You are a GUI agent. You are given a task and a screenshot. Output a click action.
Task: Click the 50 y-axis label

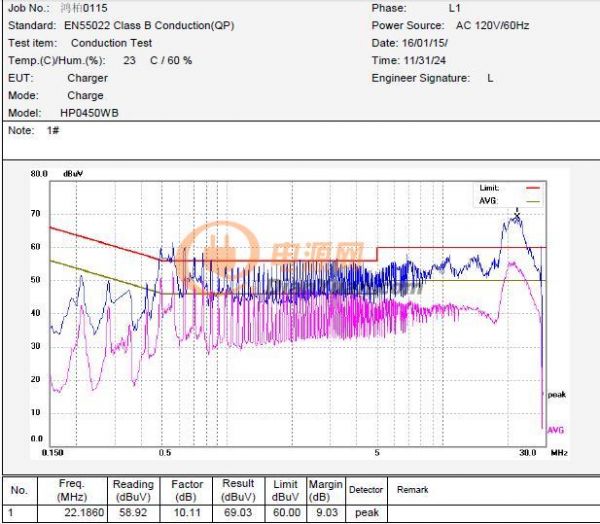click(36, 280)
